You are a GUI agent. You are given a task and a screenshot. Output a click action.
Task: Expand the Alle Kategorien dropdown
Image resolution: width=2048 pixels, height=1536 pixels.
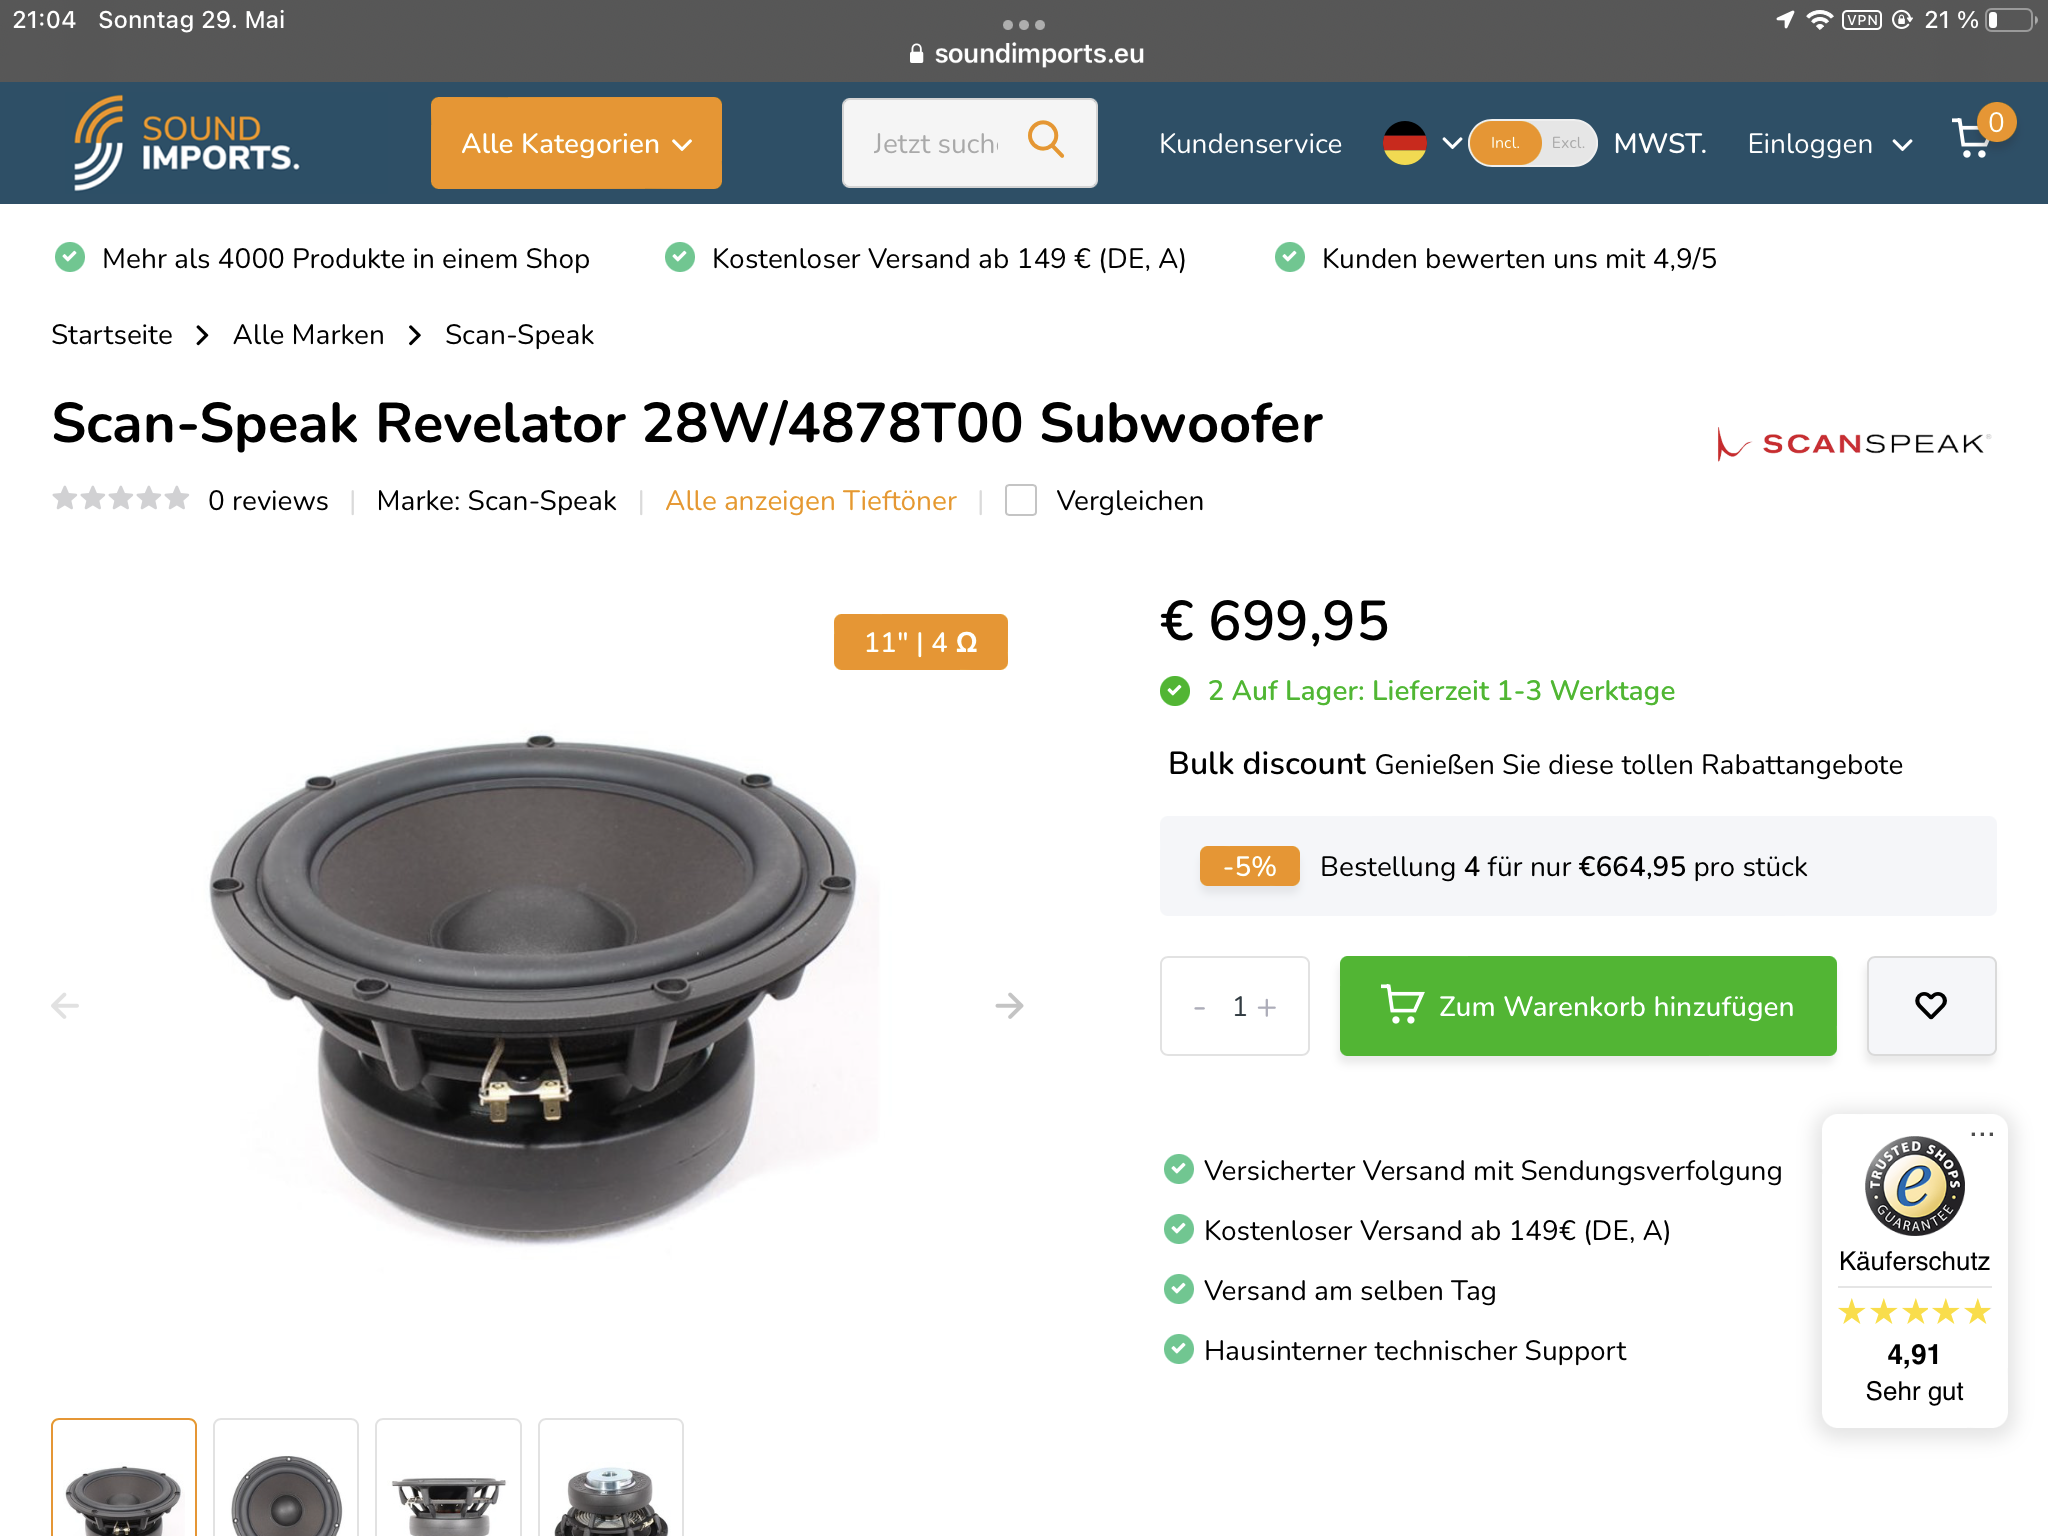[576, 143]
